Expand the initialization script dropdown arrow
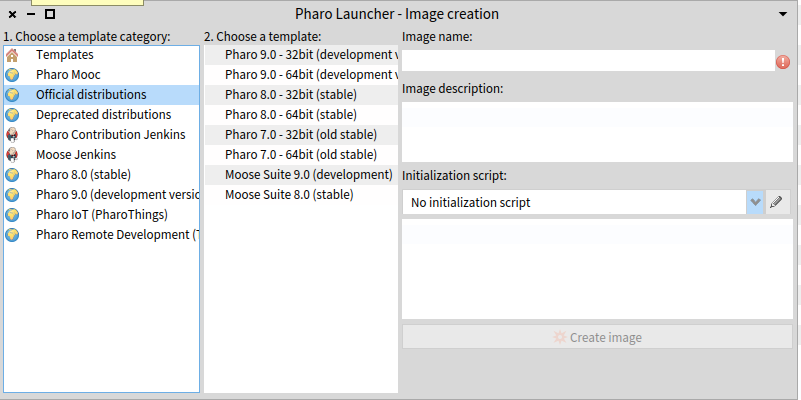The width and height of the screenshot is (801, 400). pyautogui.click(x=755, y=202)
